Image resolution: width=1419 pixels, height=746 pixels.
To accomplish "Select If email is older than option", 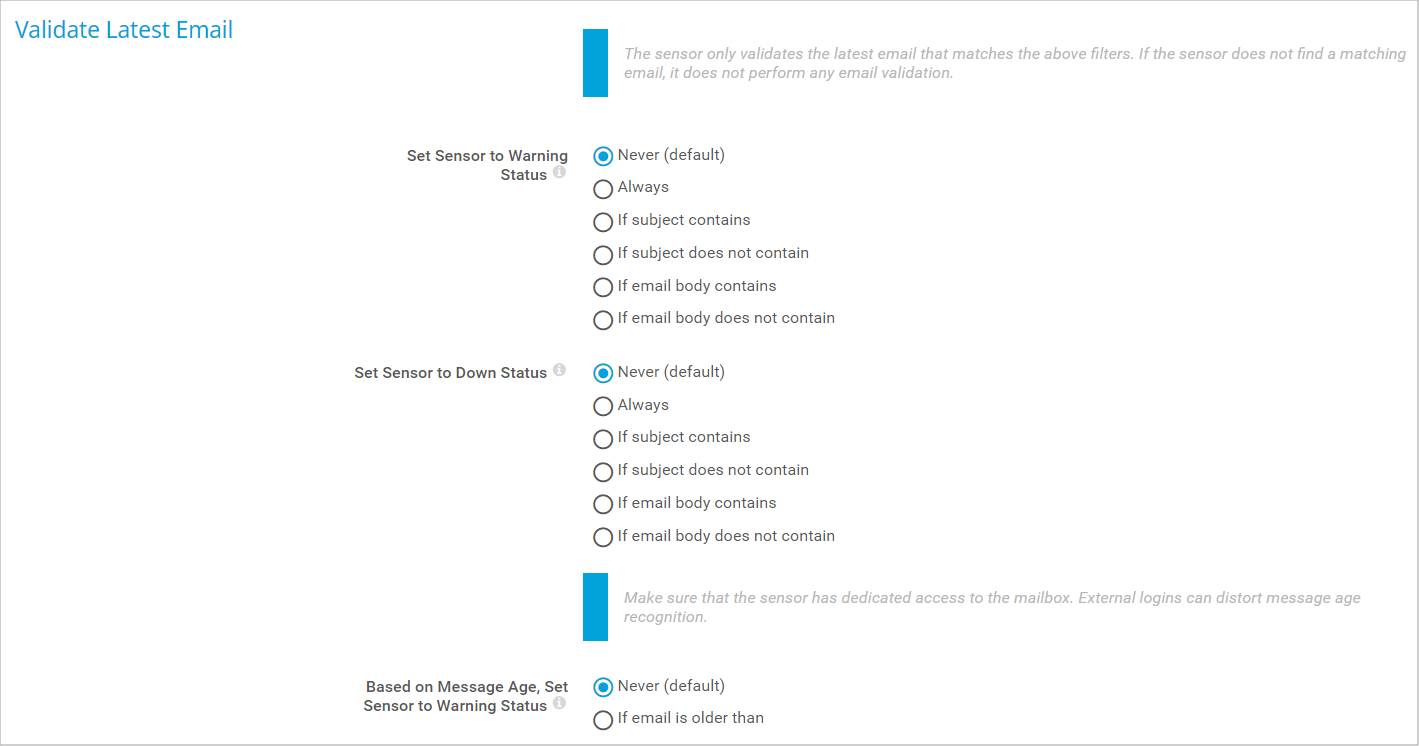I will click(x=603, y=720).
